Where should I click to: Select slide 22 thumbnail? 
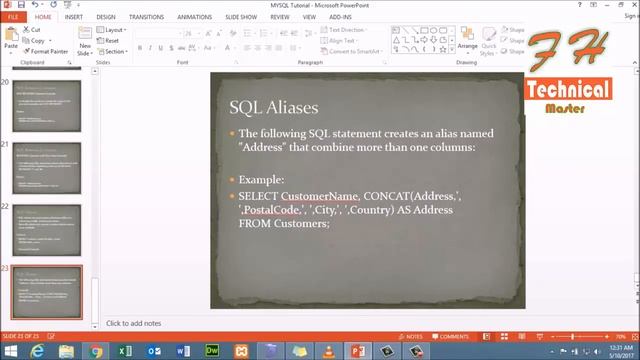coord(47,230)
